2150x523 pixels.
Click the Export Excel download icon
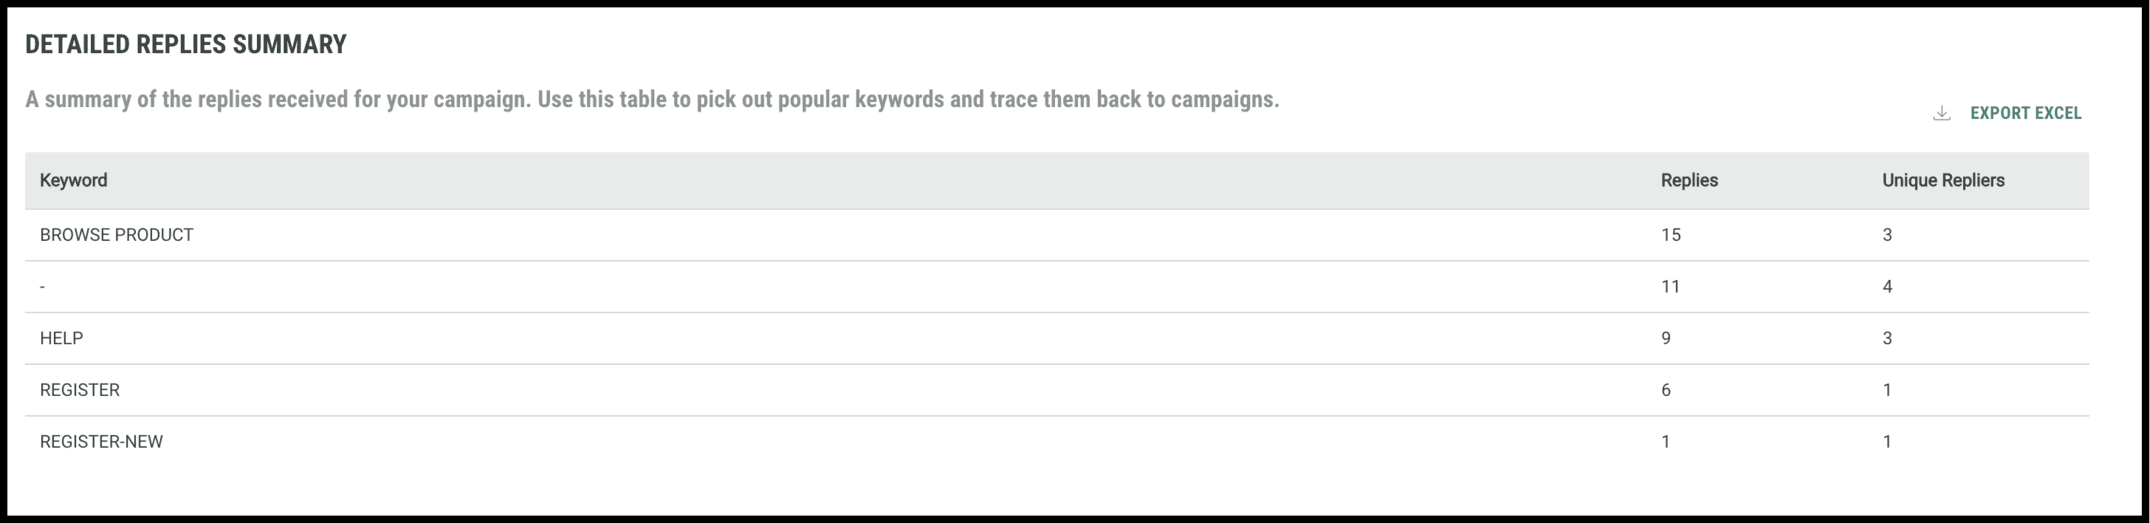[x=1941, y=114]
